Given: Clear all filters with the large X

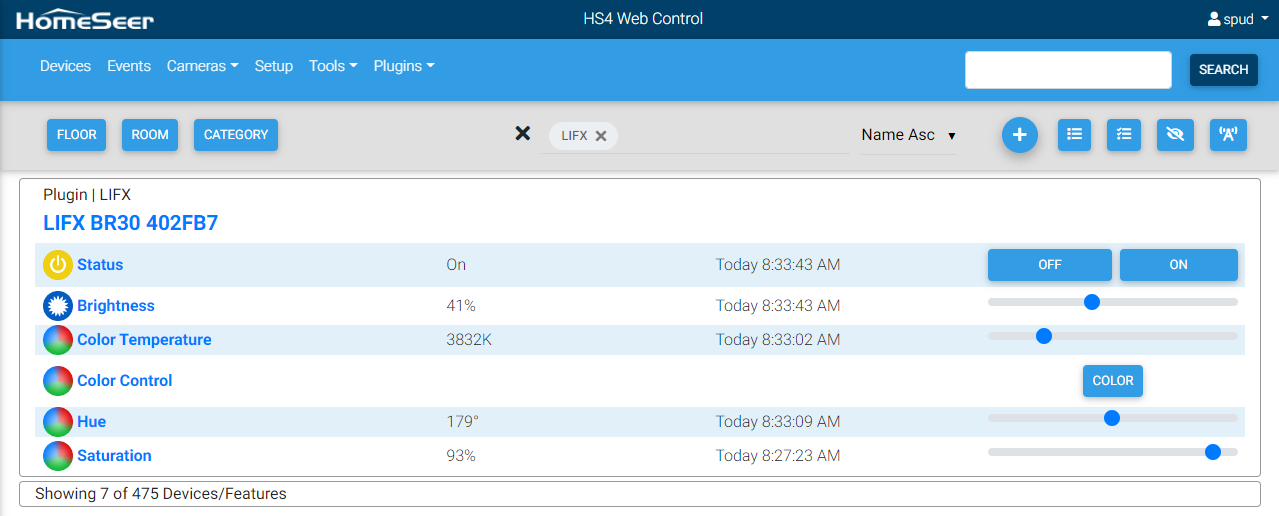Looking at the screenshot, I should coord(522,134).
